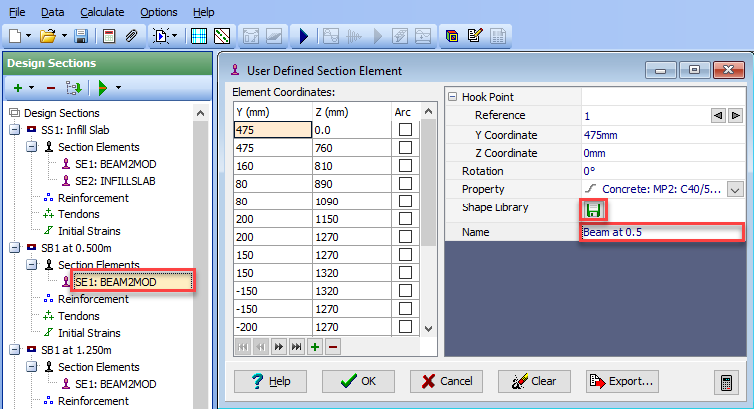Screen dimensions: 754x409
Task: Tick Arc checkbox for row Y 475, Z 0.0
Action: click(405, 130)
